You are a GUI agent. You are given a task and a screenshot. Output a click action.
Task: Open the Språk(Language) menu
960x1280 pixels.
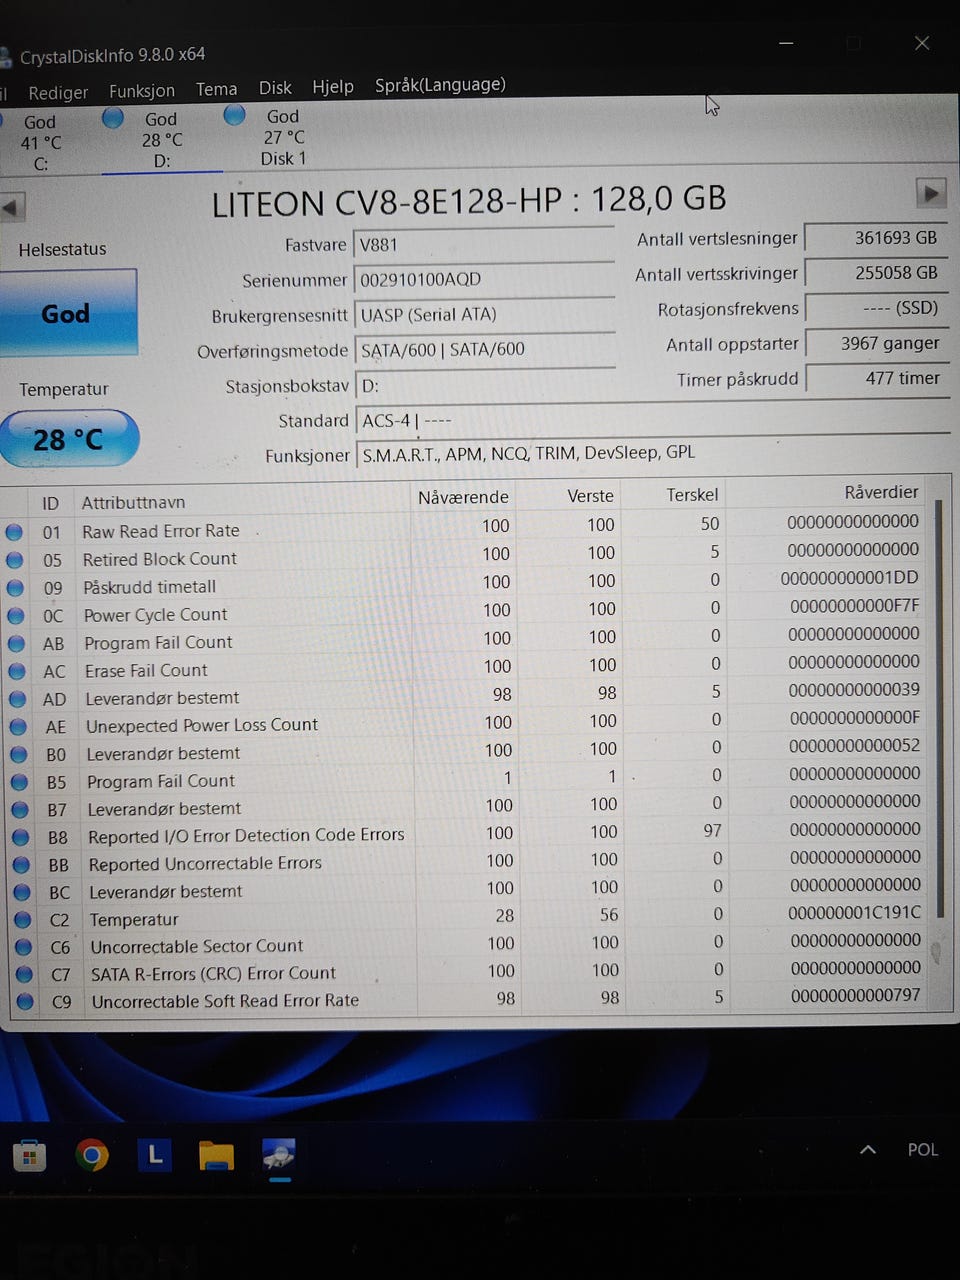pos(440,85)
